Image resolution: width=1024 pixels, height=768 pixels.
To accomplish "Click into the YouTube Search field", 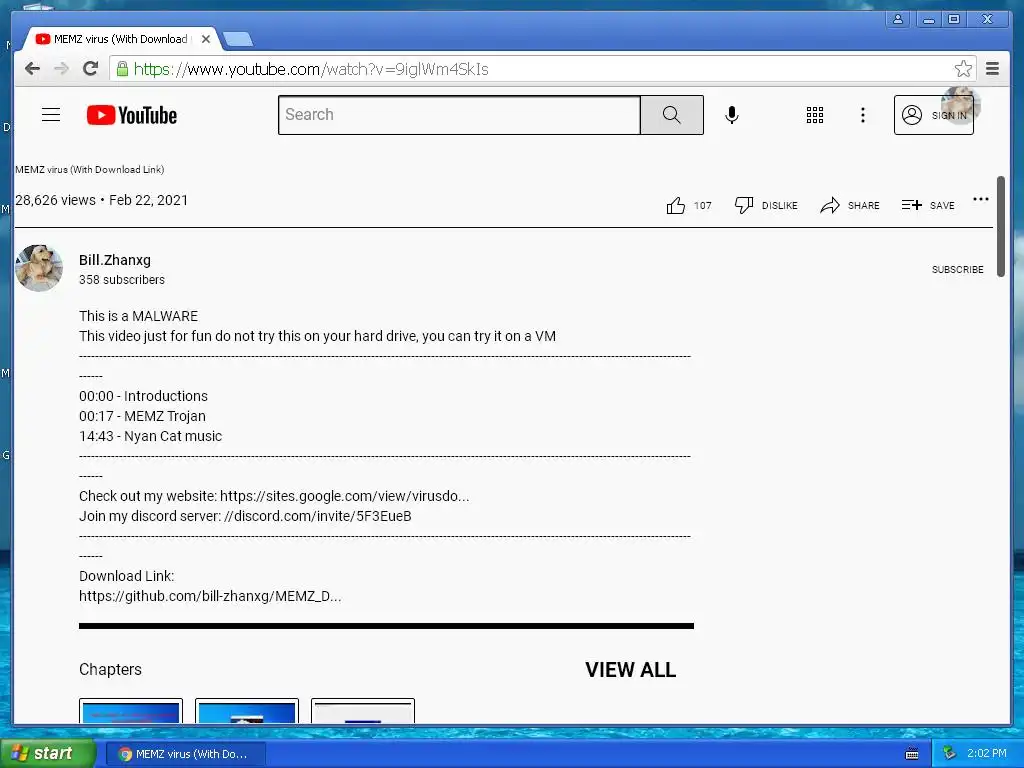I will click(459, 115).
